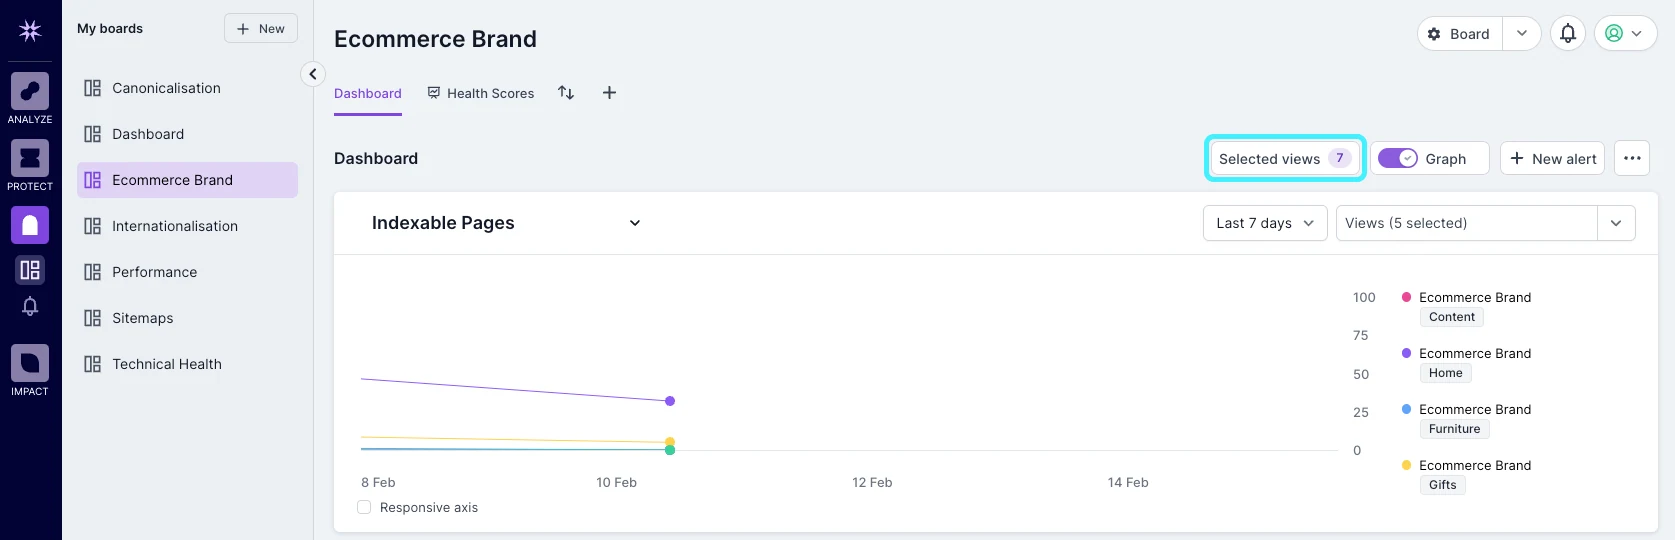Click the notifications bell in header

[1568, 33]
